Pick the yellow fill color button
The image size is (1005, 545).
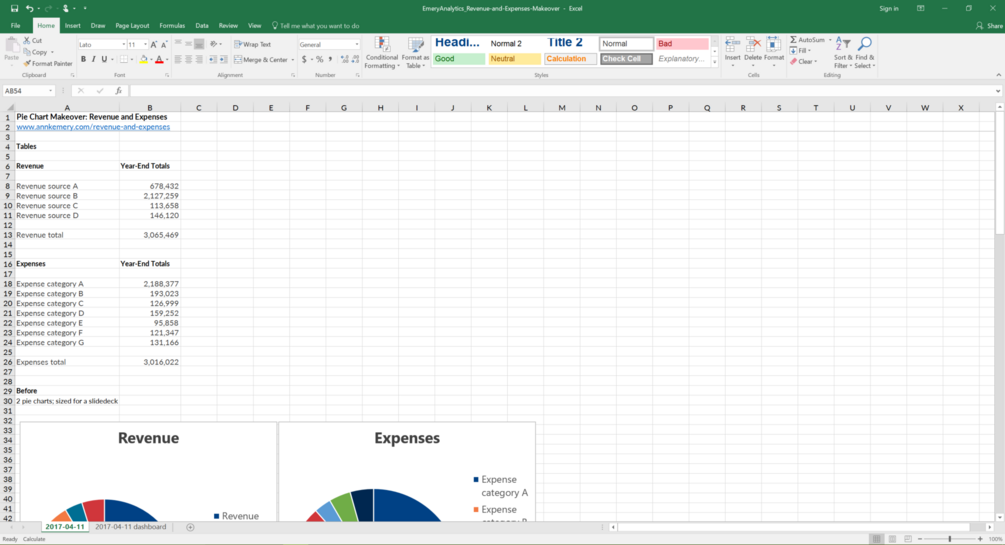(x=144, y=60)
